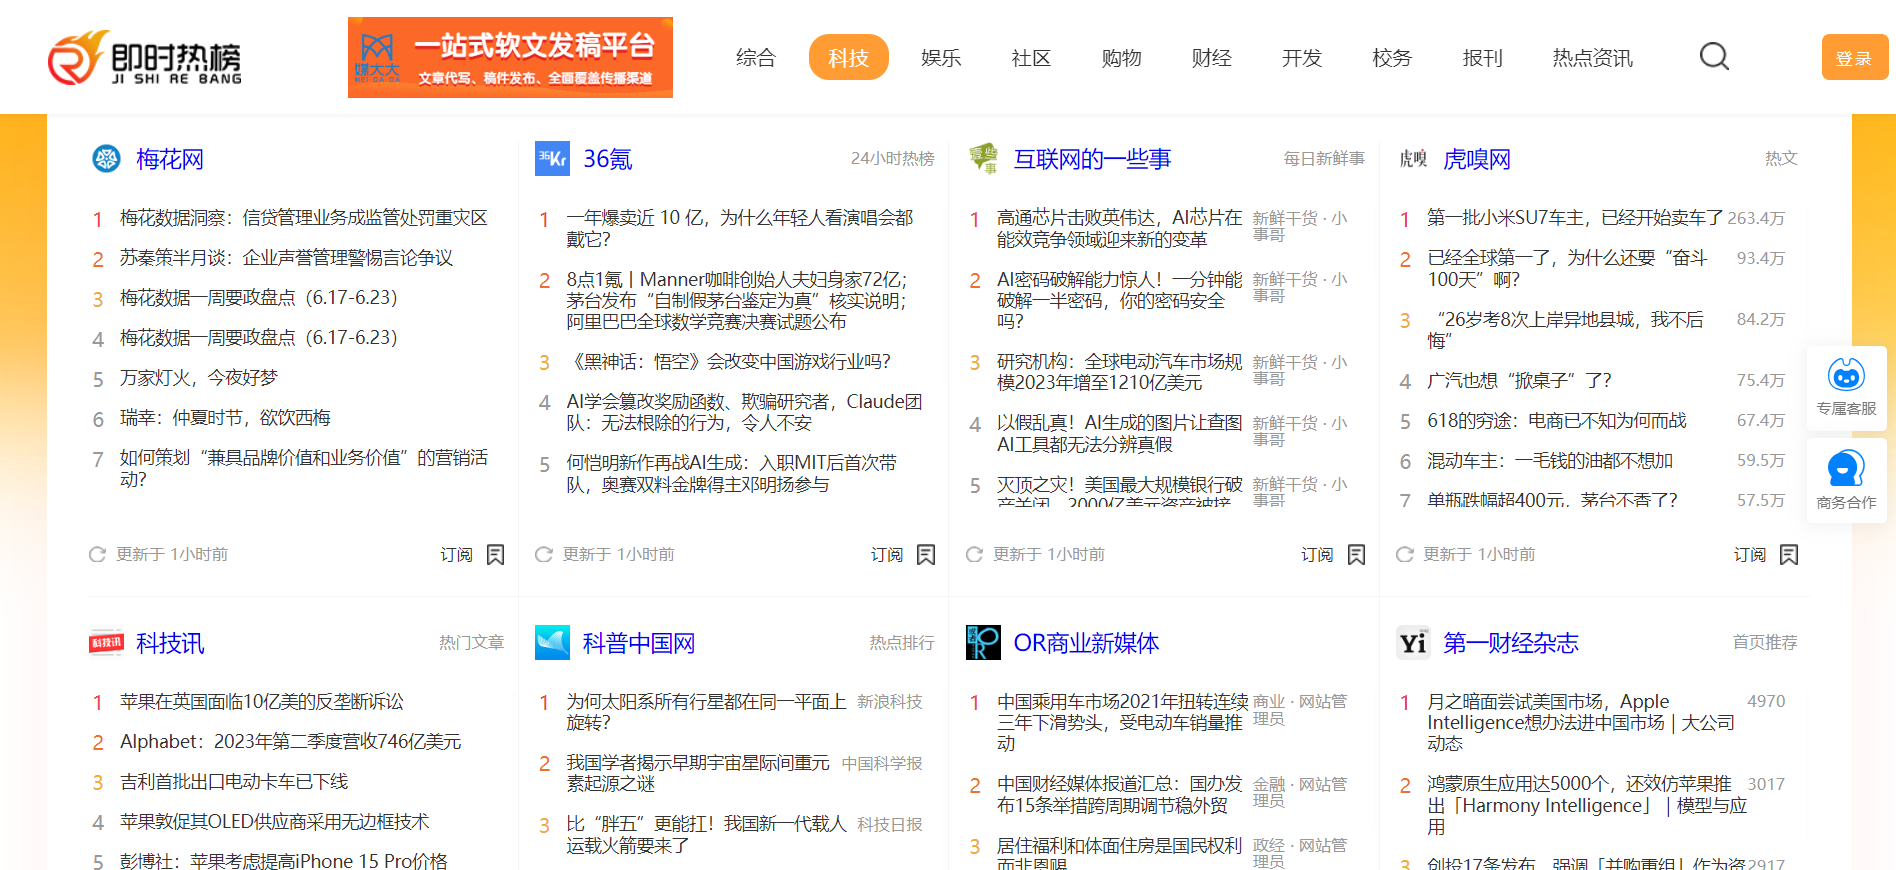Click the OR商业新媒体 logo icon
1896x870 pixels.
point(983,642)
